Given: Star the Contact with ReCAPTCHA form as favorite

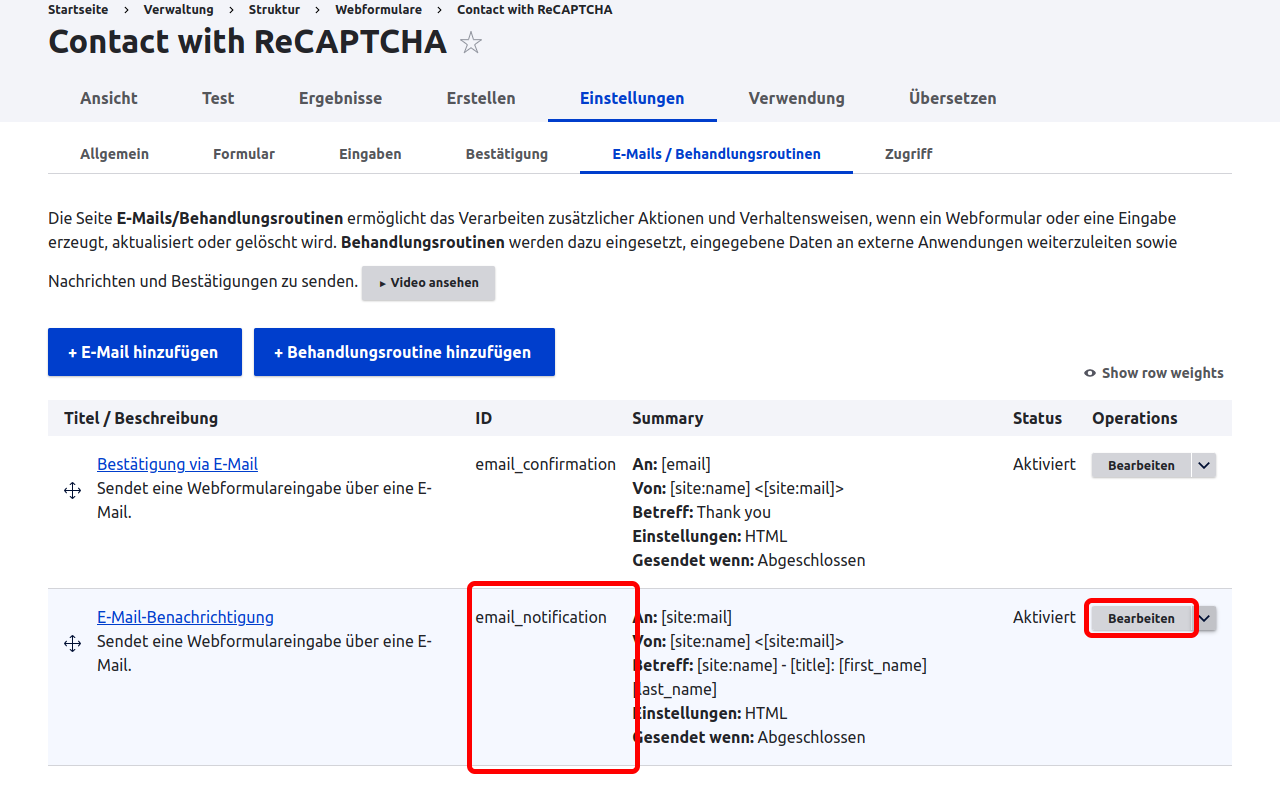Looking at the screenshot, I should (x=470, y=43).
